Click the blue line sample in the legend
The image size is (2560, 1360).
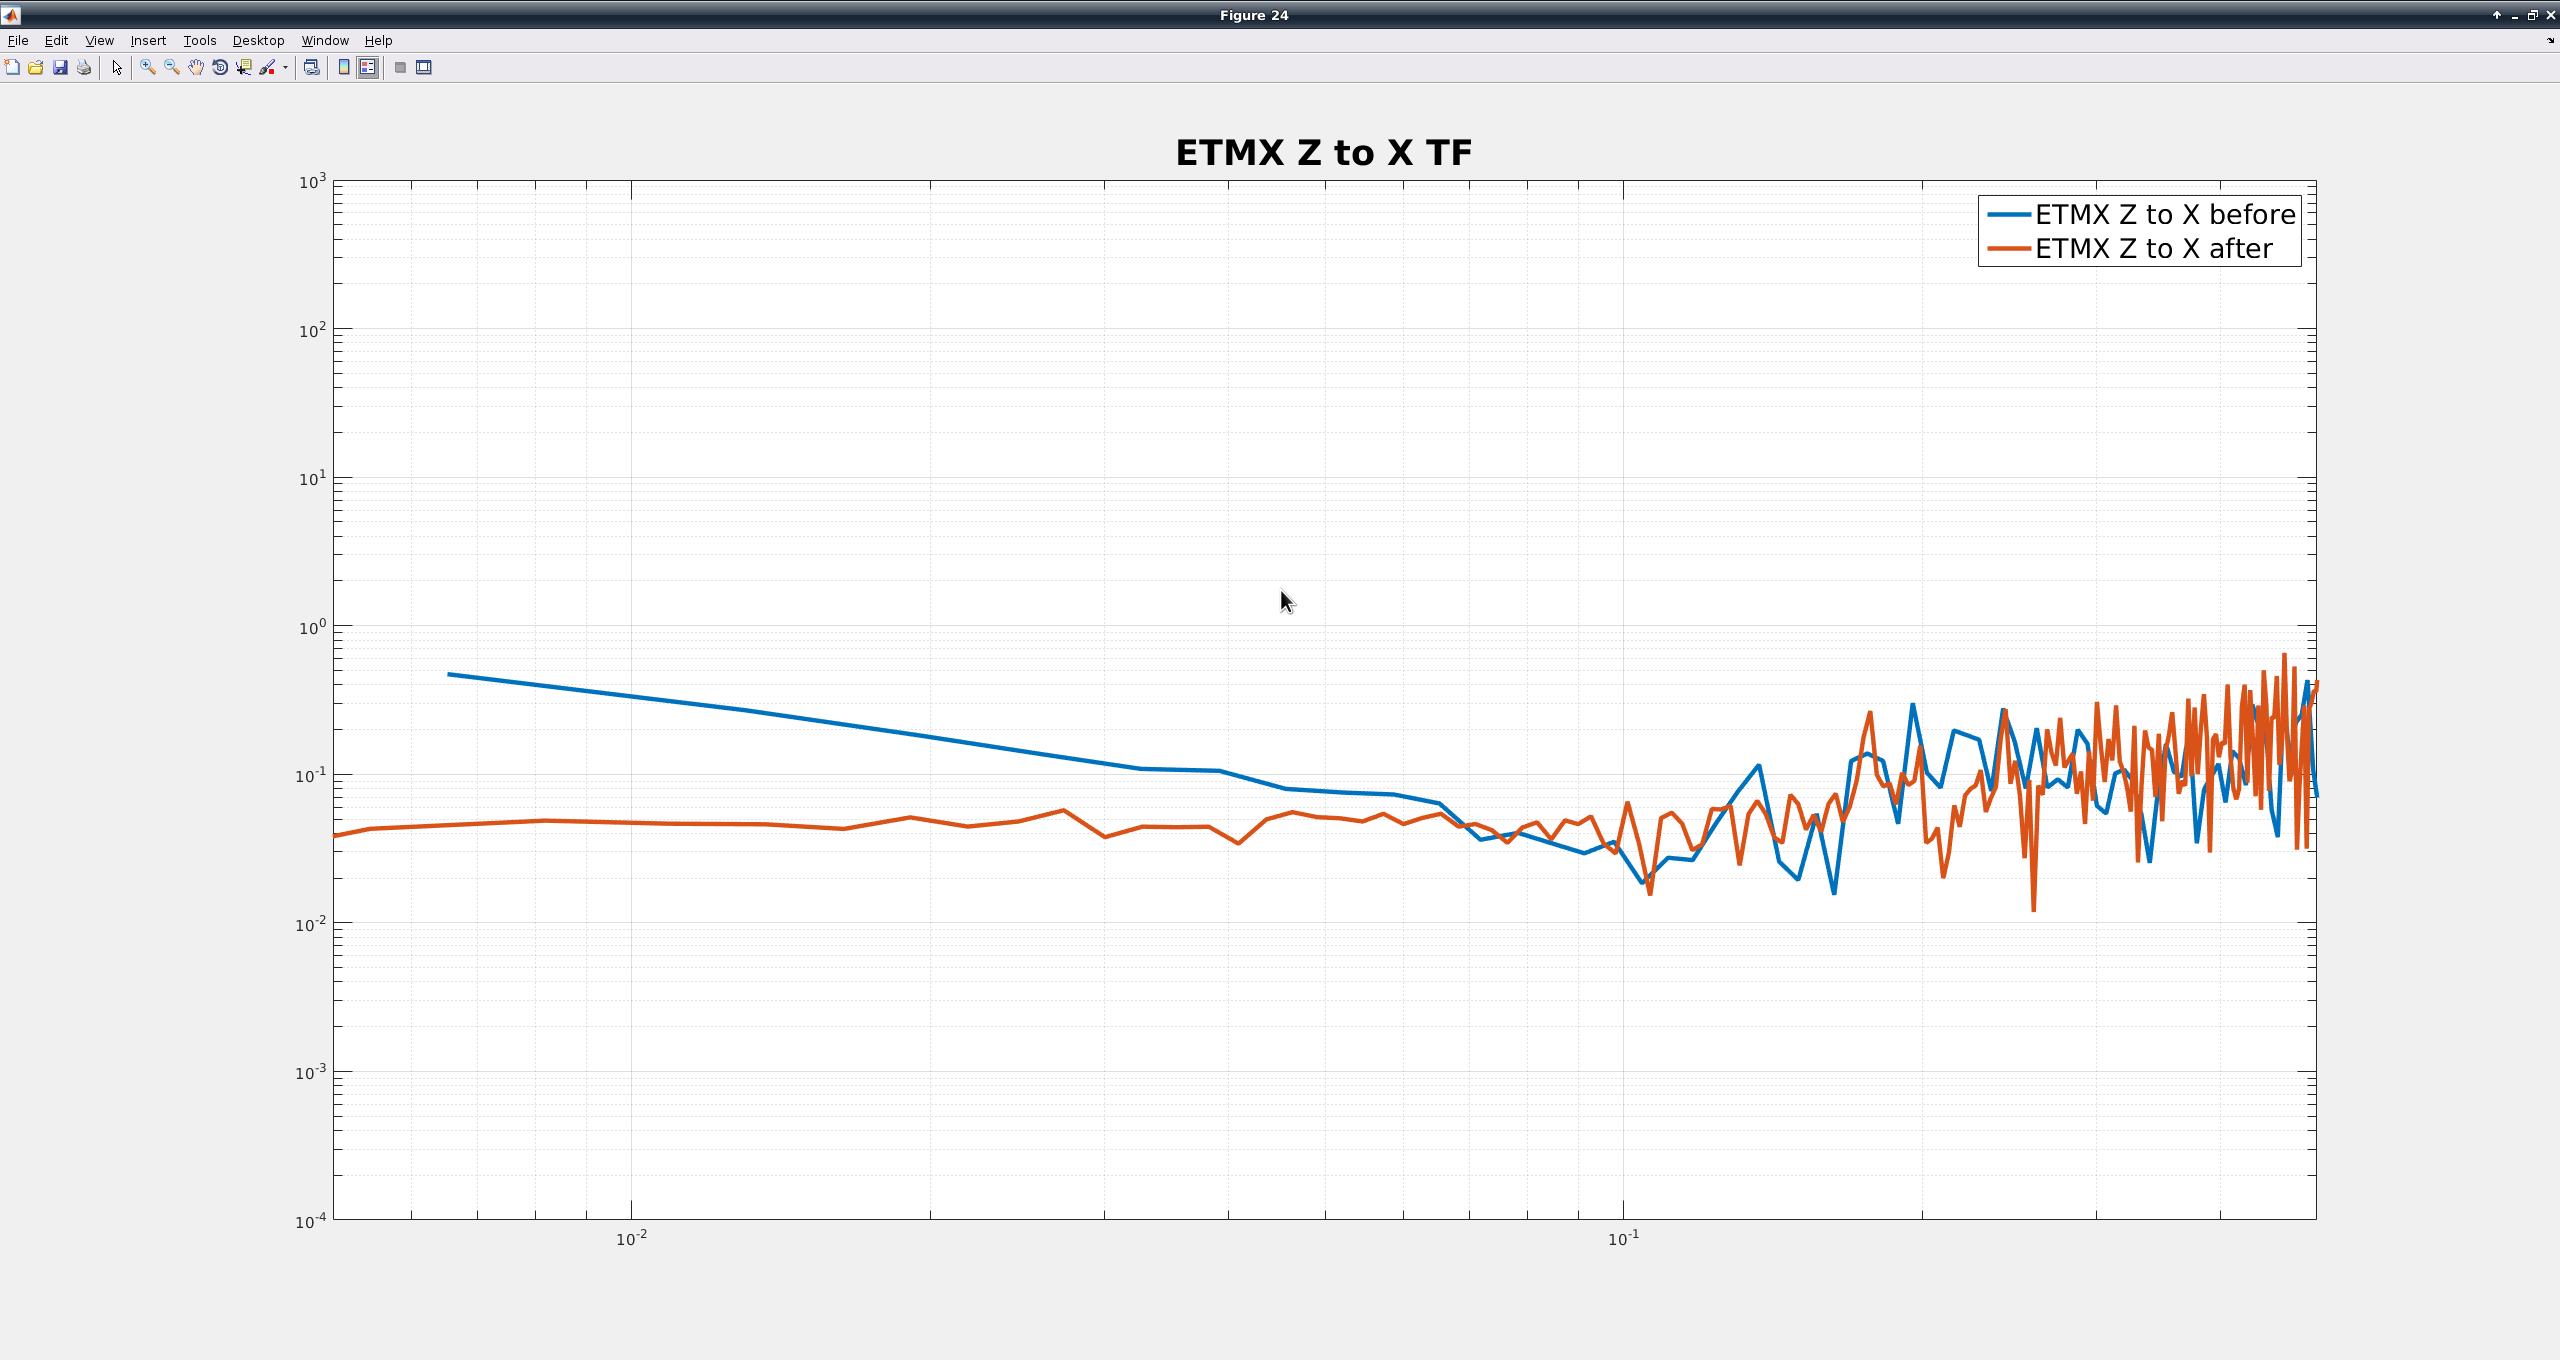point(2008,215)
